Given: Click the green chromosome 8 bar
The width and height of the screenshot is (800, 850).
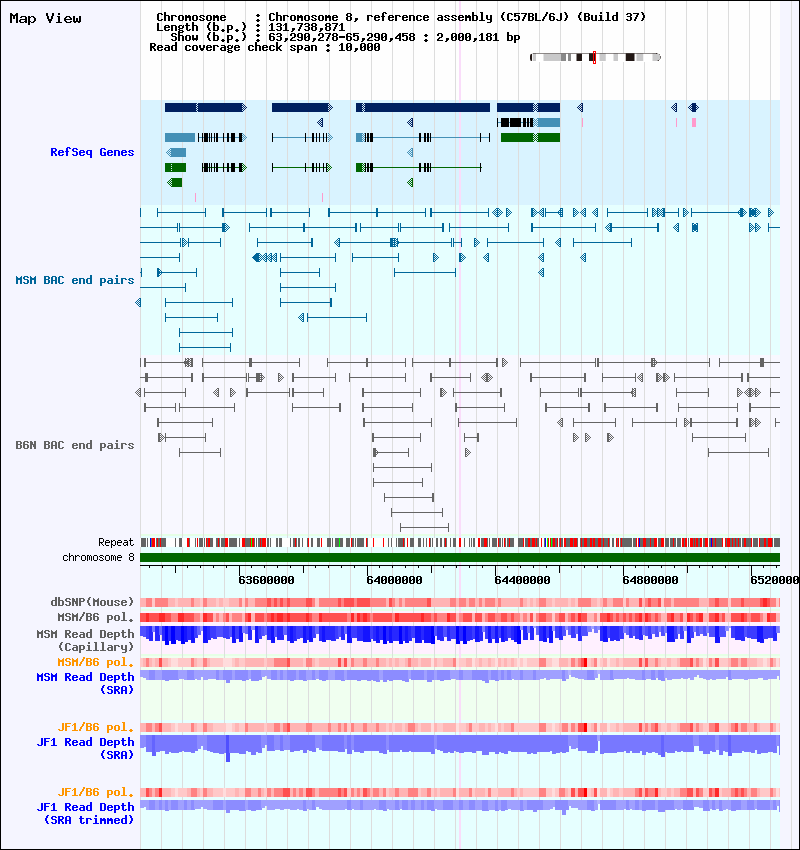Looking at the screenshot, I should coord(460,557).
